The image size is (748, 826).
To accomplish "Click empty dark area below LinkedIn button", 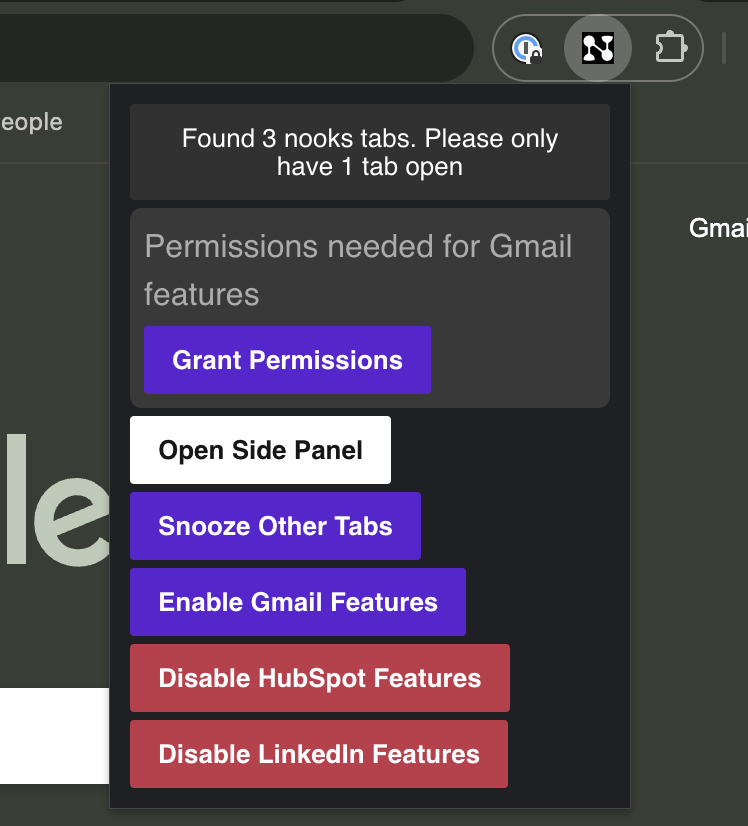I will [370, 798].
